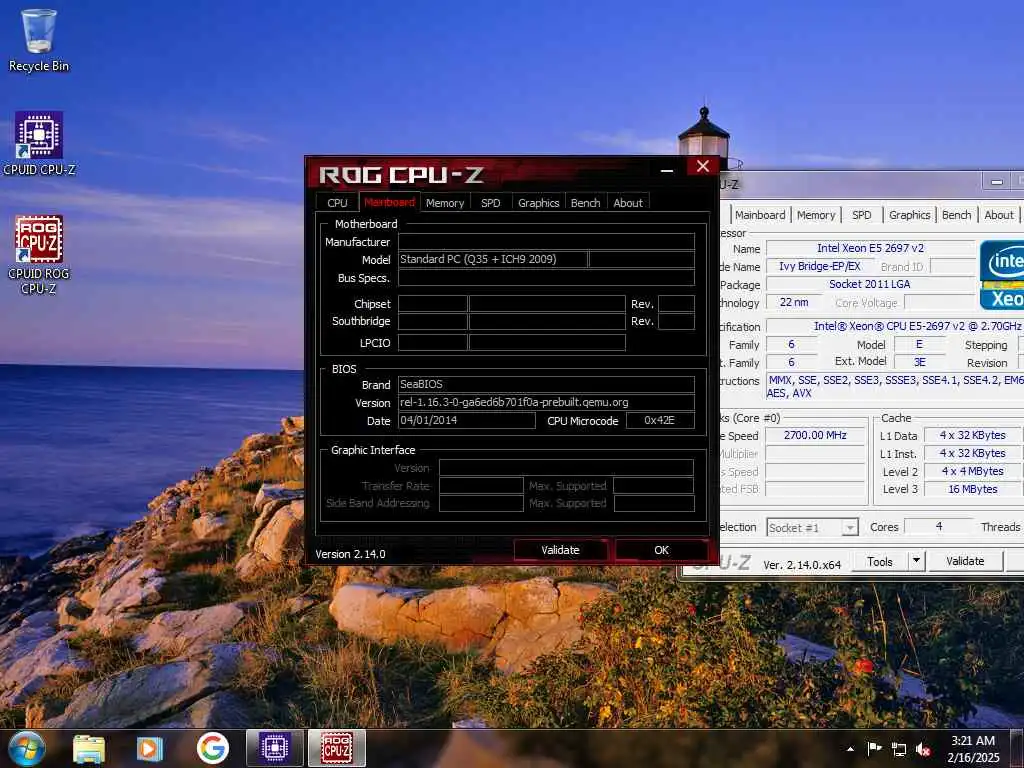Click the package value Socket 2011 LGA
Screen dimensions: 1024x768
[x=870, y=284]
